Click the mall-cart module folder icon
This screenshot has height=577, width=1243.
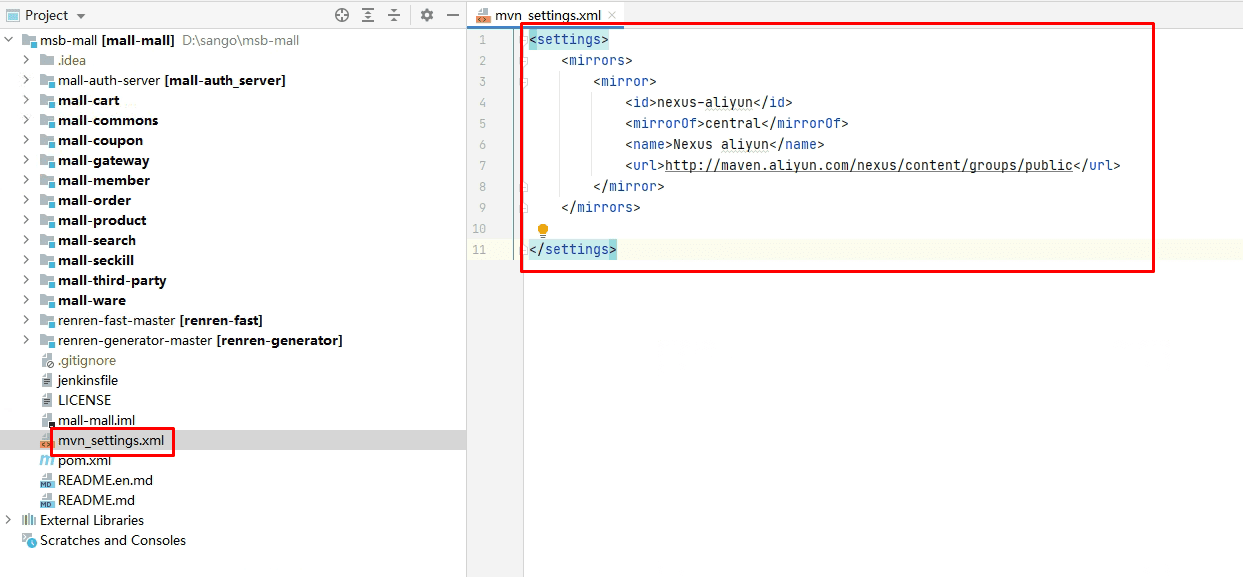(47, 100)
